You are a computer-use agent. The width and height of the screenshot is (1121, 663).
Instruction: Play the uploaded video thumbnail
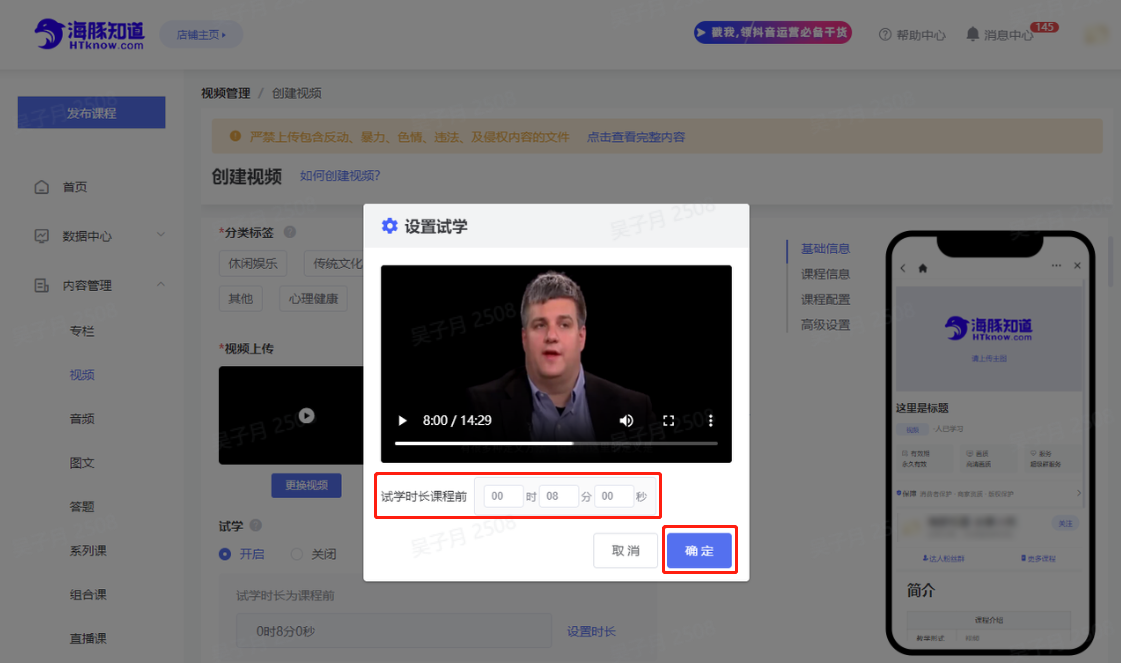306,416
